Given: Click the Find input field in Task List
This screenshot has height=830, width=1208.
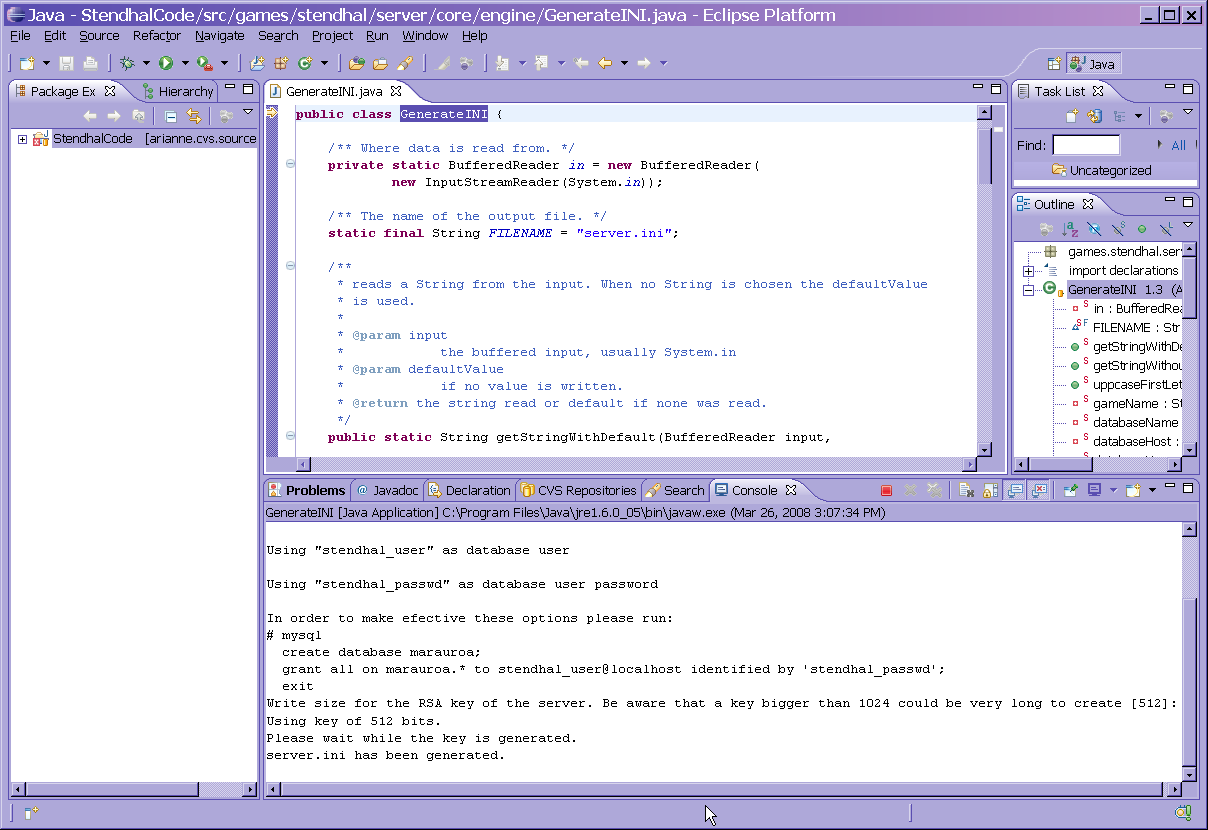Looking at the screenshot, I should pyautogui.click(x=1086, y=145).
